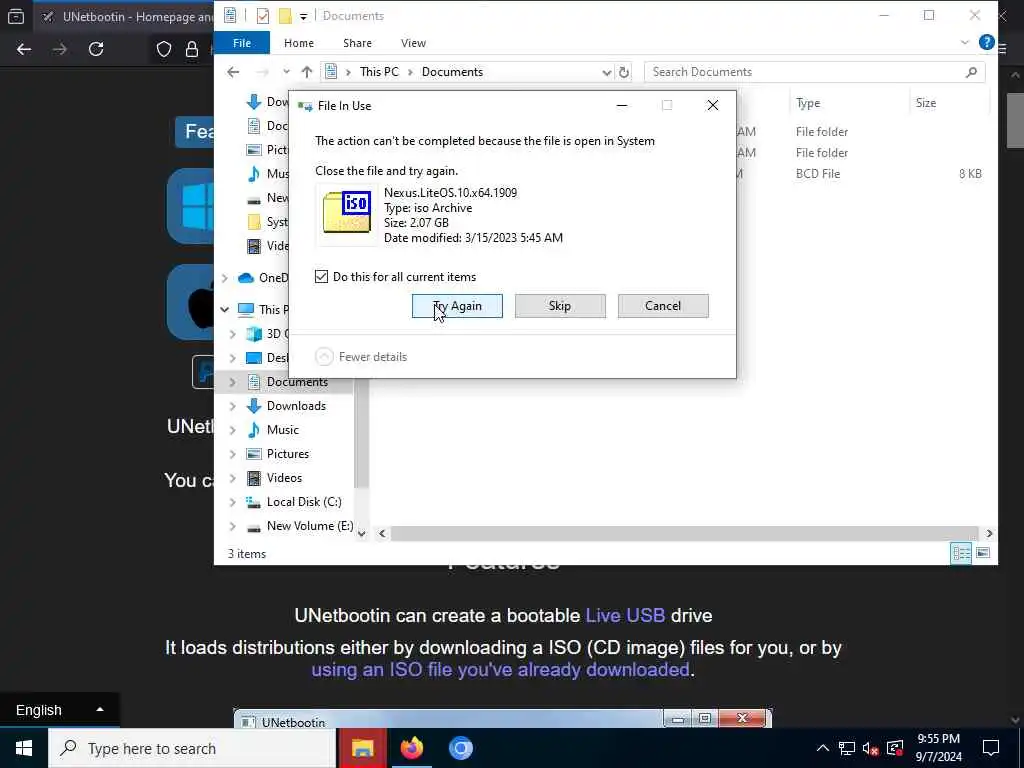Screen dimensions: 1024x768
Task: Expand the ribbon with chevron
Action: 965,42
